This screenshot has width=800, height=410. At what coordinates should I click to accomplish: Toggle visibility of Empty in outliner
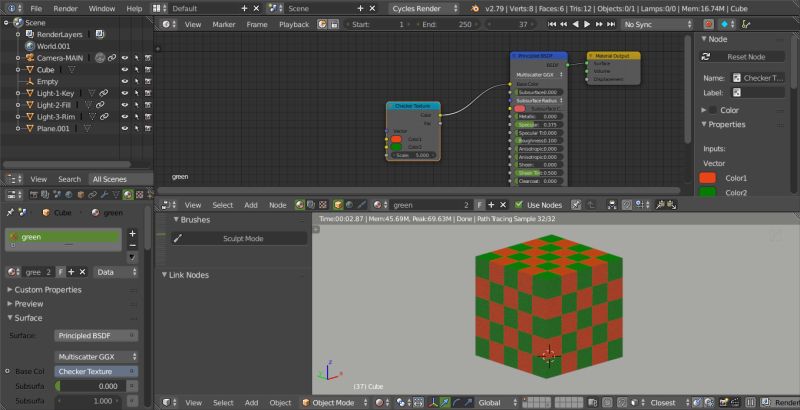pos(124,82)
